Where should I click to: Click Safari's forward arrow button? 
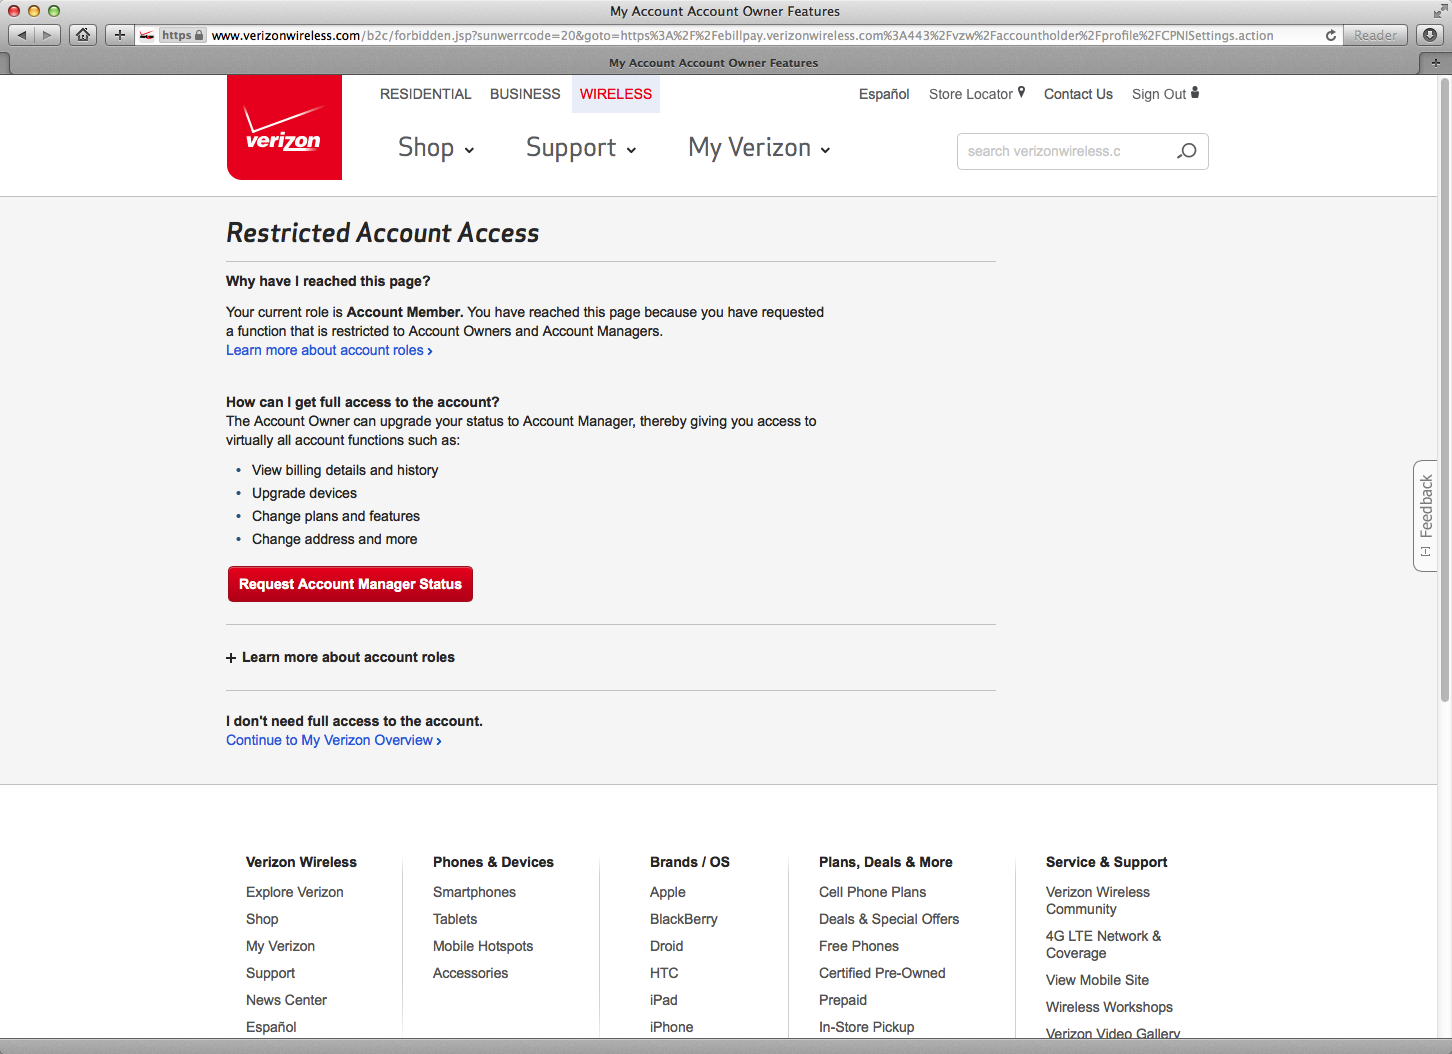click(47, 35)
